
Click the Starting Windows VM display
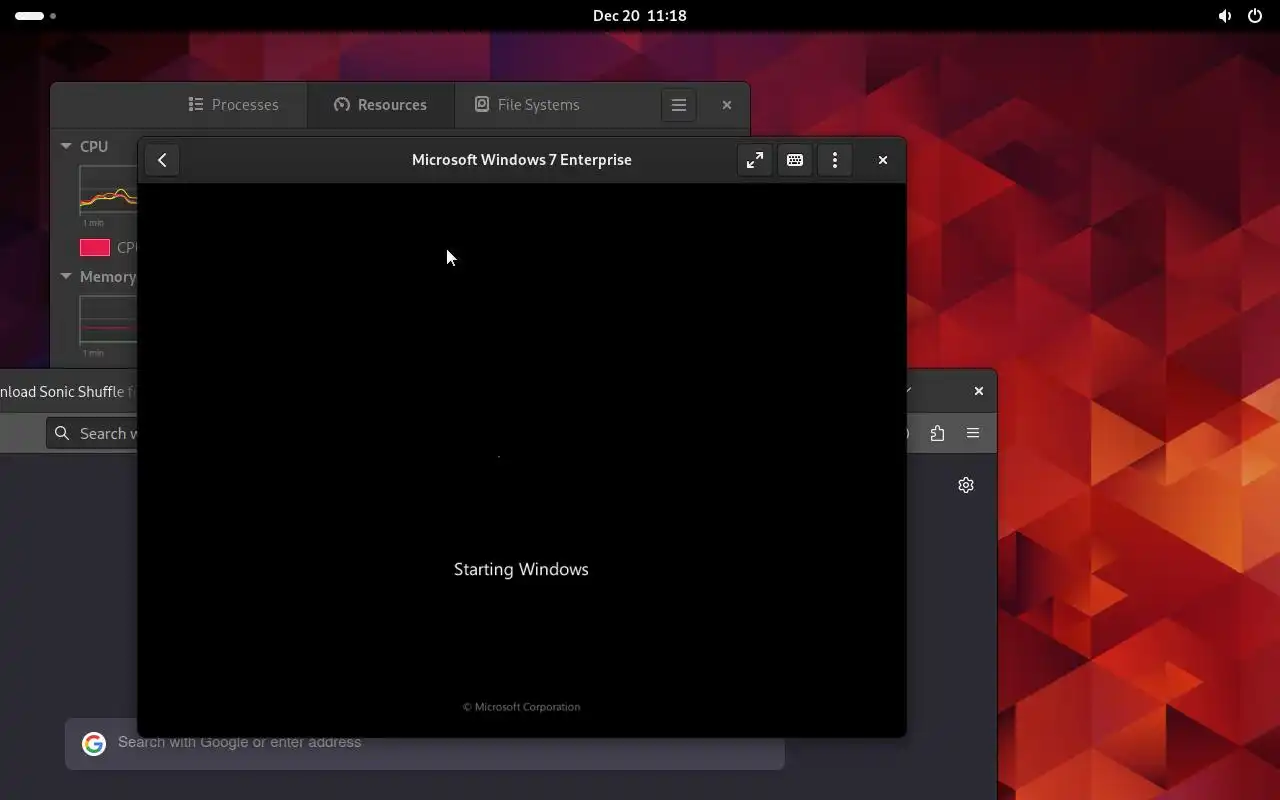pos(521,460)
